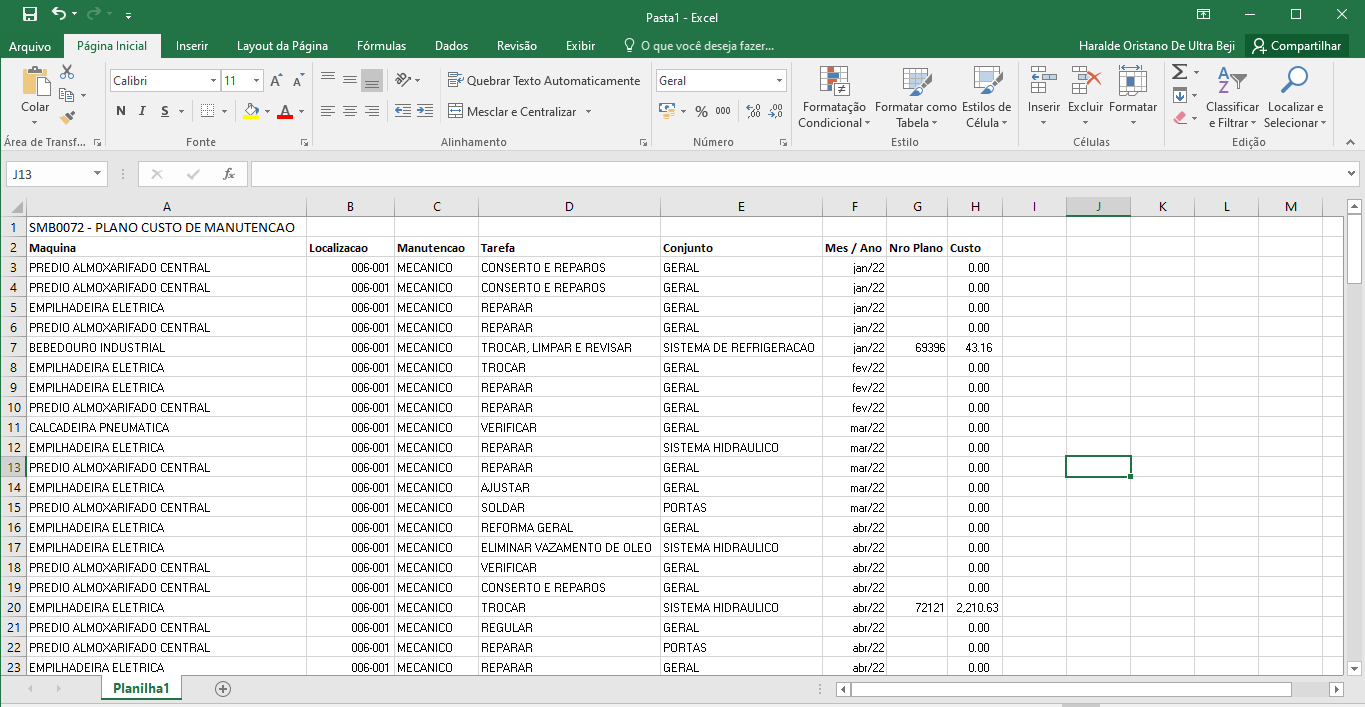The height and width of the screenshot is (707, 1365).
Task: Open the Arquivo menu
Action: click(x=30, y=46)
